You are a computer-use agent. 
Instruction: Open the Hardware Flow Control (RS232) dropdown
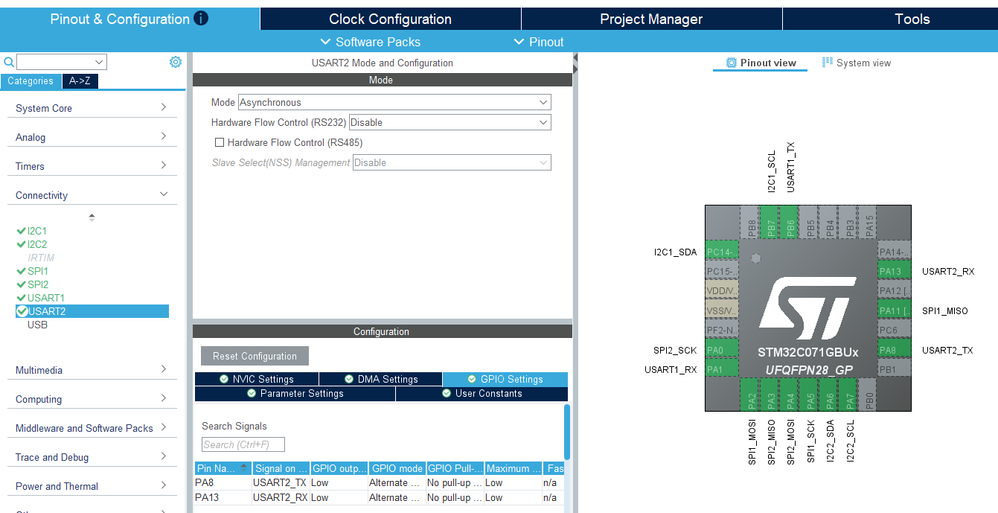click(x=450, y=122)
